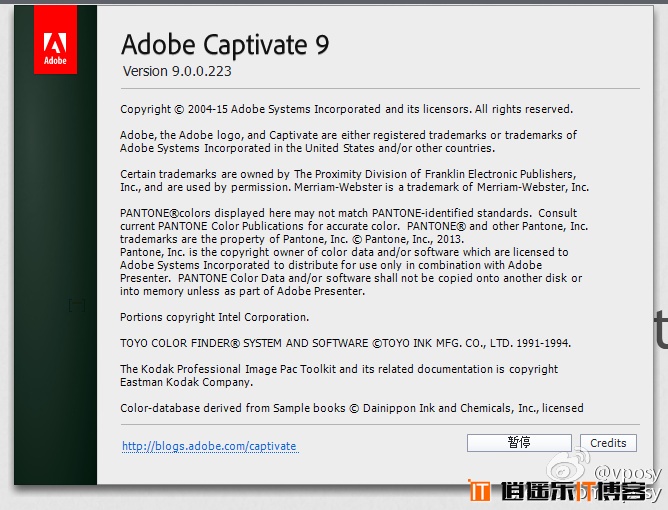Image resolution: width=668 pixels, height=510 pixels.
Task: Click the Portions copyright Intel Corporation line
Action: coord(214,317)
